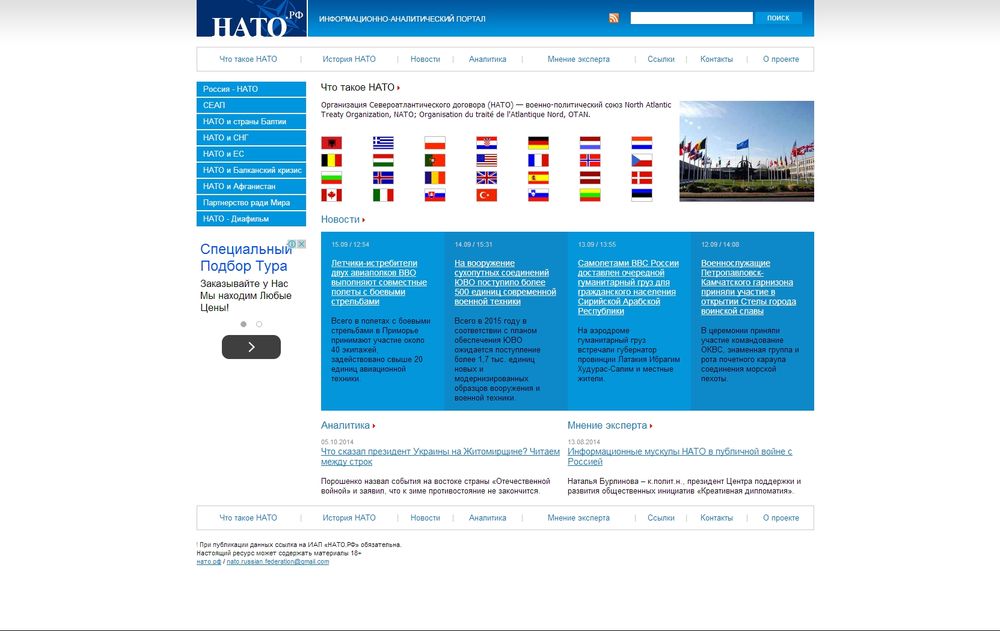
Task: Click the Albania flag icon
Action: point(331,143)
